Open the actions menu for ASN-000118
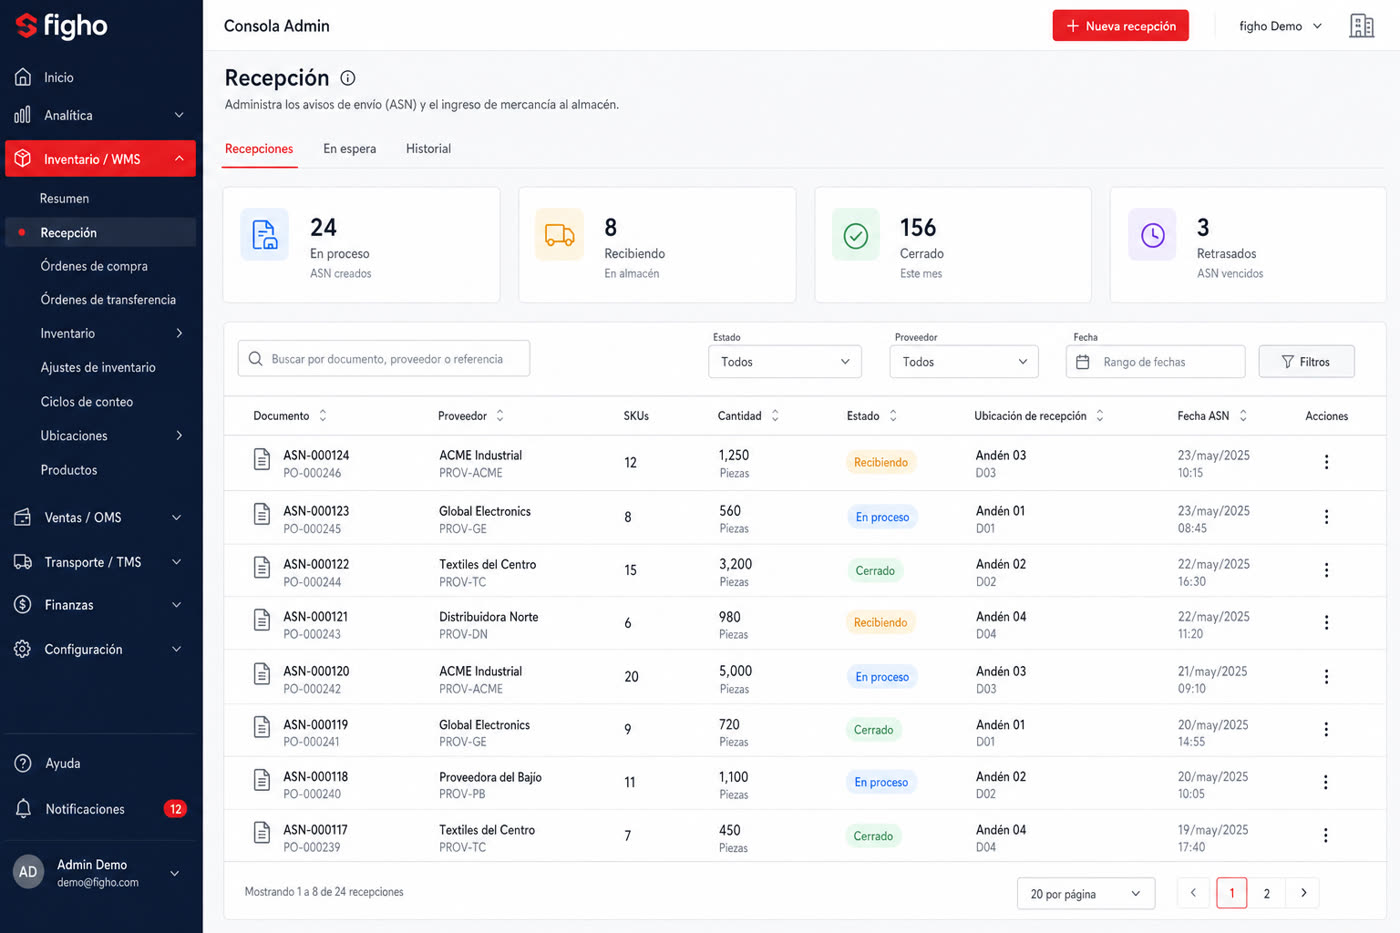1400x933 pixels. [x=1326, y=782]
